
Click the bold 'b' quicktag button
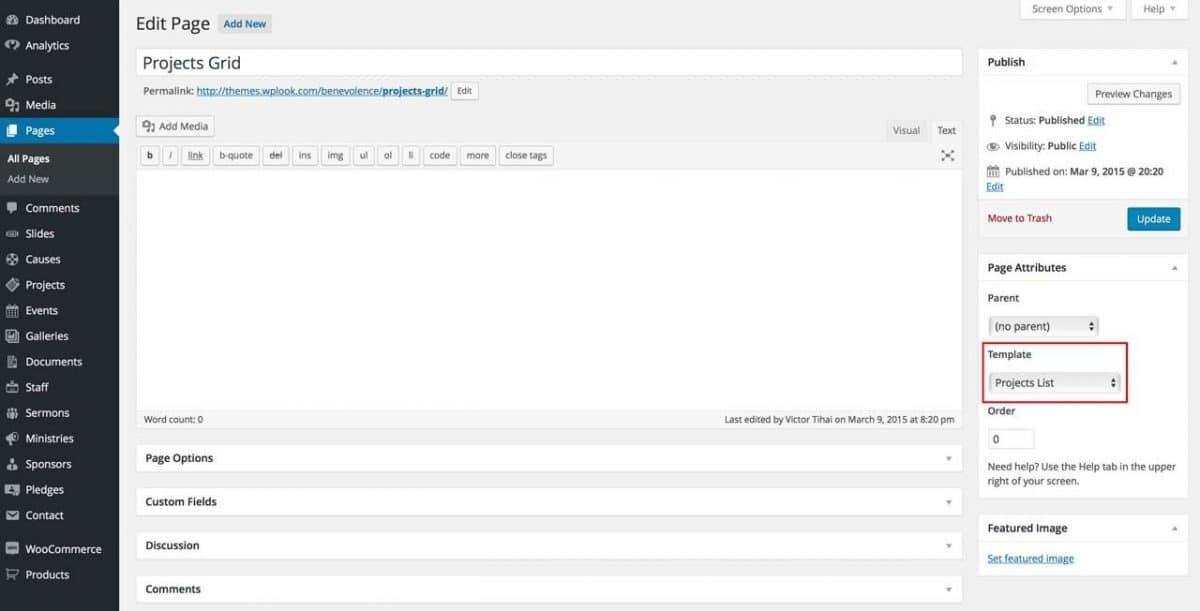150,156
